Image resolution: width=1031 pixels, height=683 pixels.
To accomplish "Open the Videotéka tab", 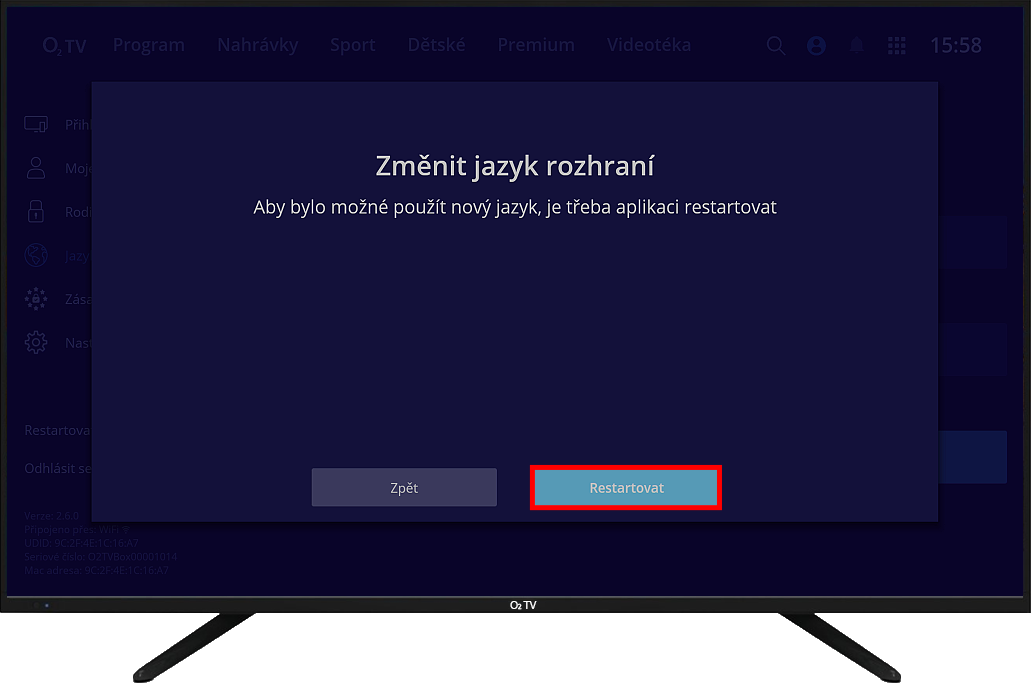I will pos(648,45).
